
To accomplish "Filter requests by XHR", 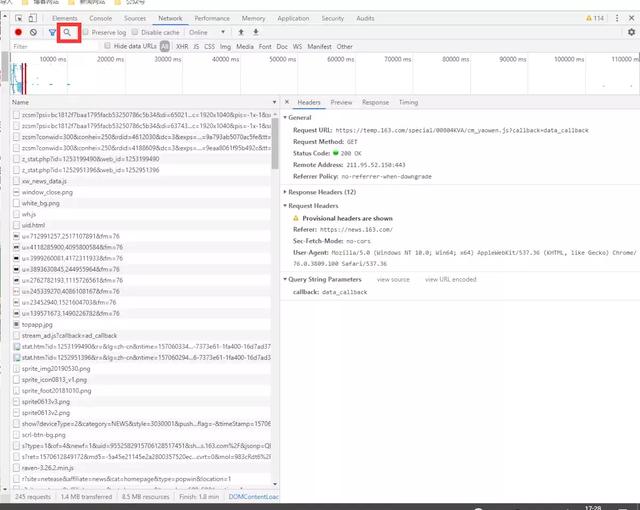I will (x=182, y=47).
